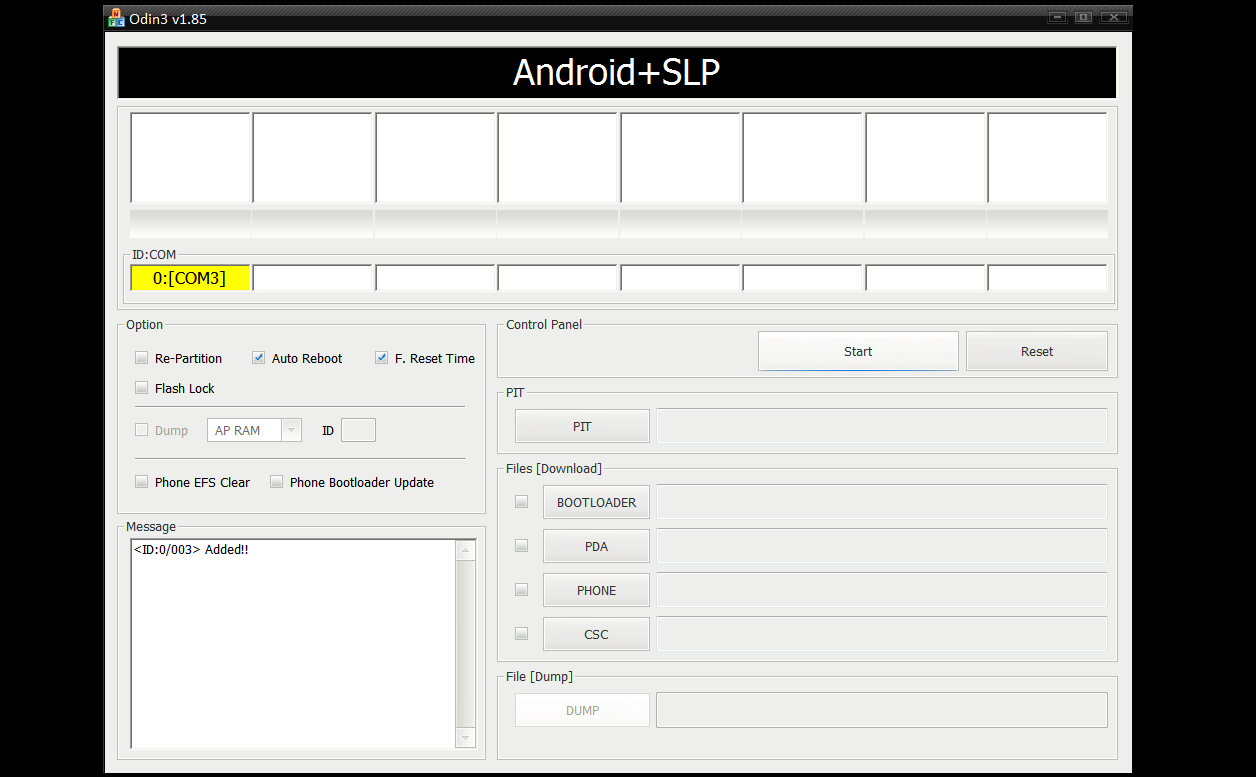The height and width of the screenshot is (777, 1256).
Task: Uncheck F. Reset Time option
Action: click(x=381, y=358)
